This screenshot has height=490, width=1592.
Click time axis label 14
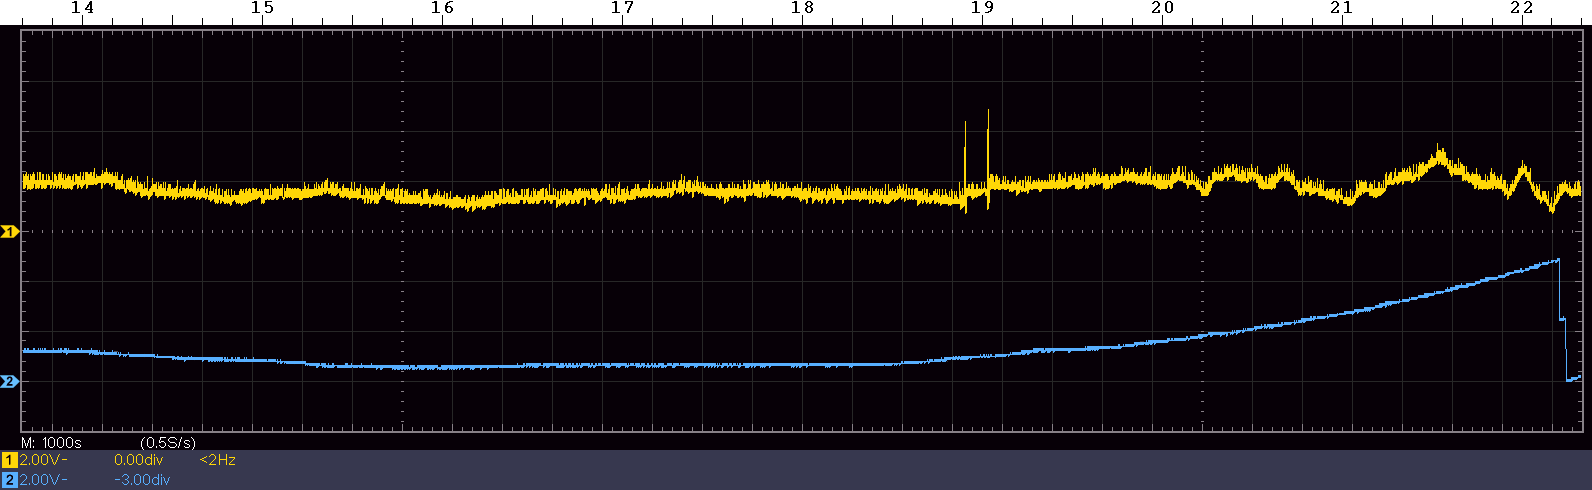tap(83, 8)
